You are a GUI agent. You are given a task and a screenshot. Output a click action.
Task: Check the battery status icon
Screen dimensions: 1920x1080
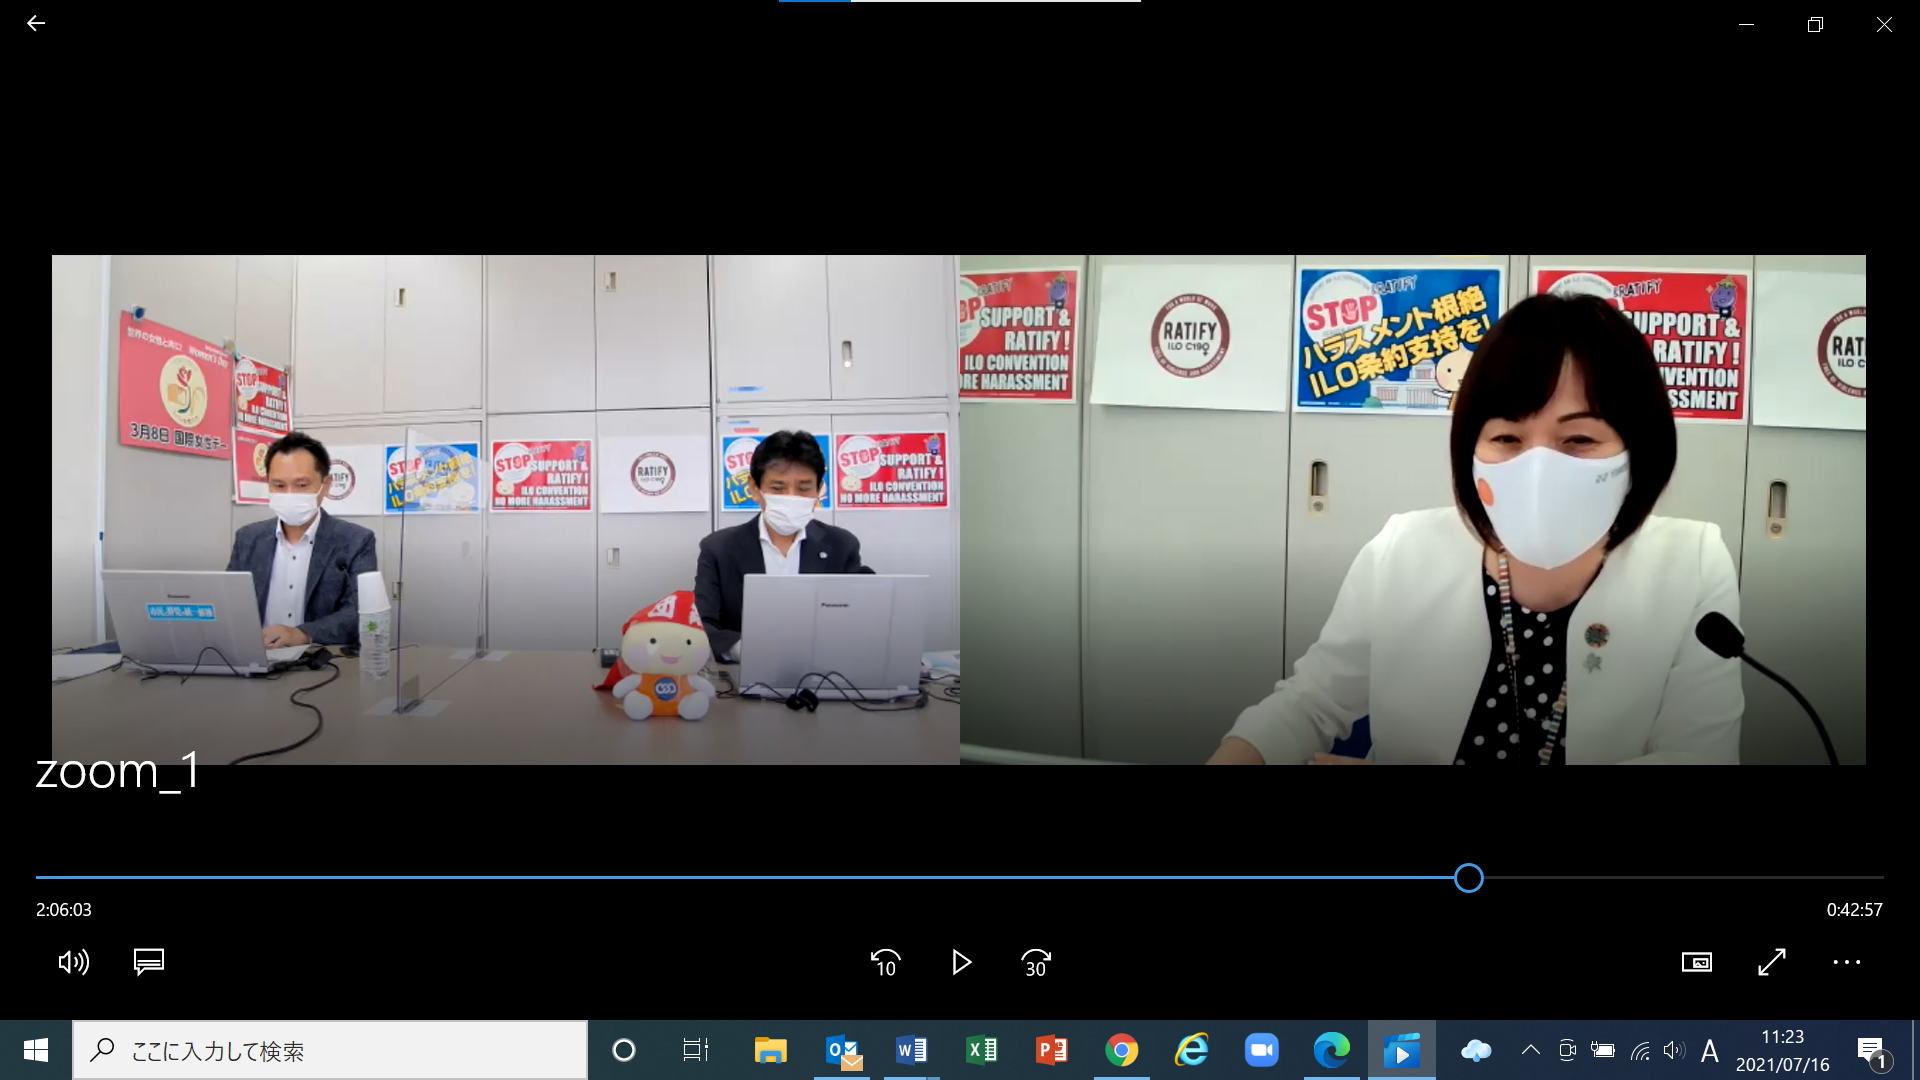(x=1603, y=1050)
